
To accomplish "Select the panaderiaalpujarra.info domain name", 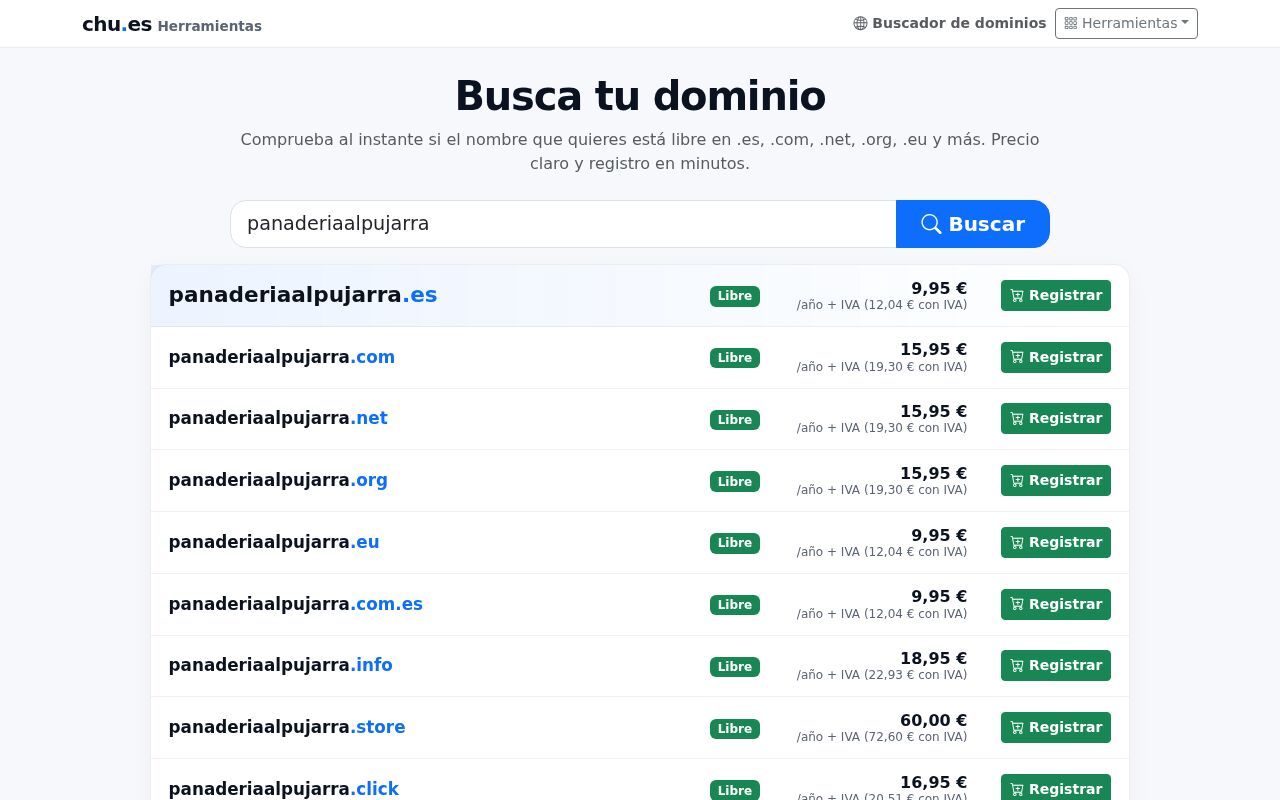I will (281, 665).
